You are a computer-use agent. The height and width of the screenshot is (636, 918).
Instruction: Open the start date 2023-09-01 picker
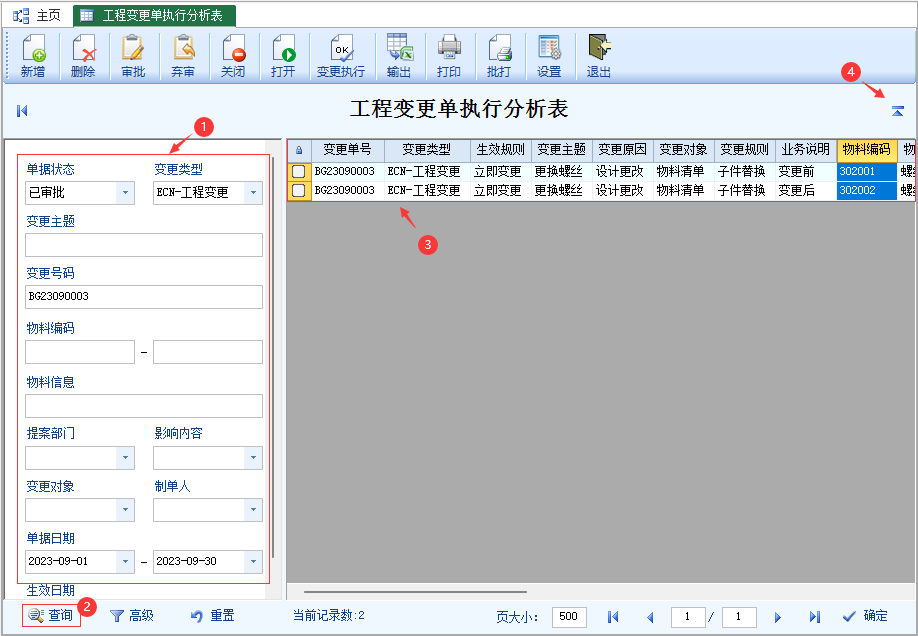coord(125,562)
